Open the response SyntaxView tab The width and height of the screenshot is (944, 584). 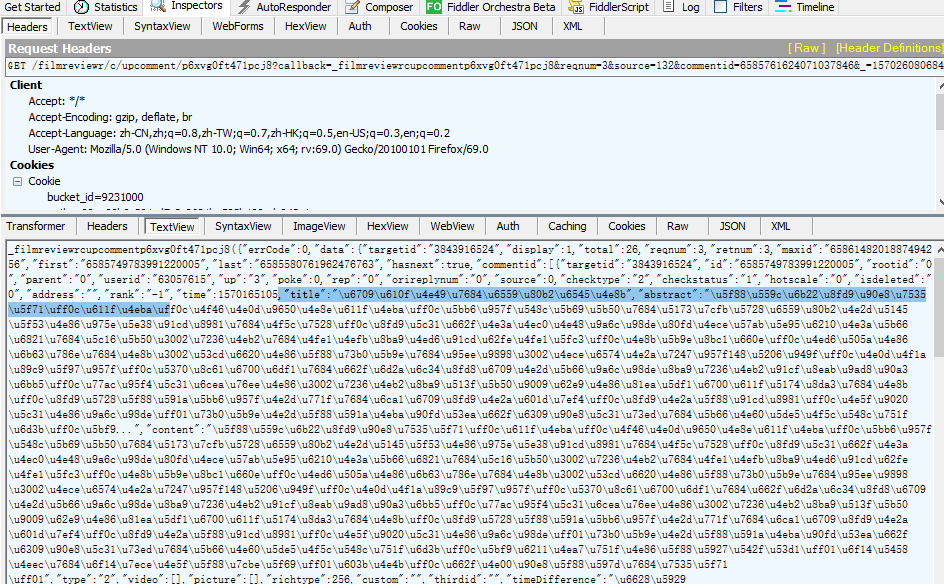[243, 226]
